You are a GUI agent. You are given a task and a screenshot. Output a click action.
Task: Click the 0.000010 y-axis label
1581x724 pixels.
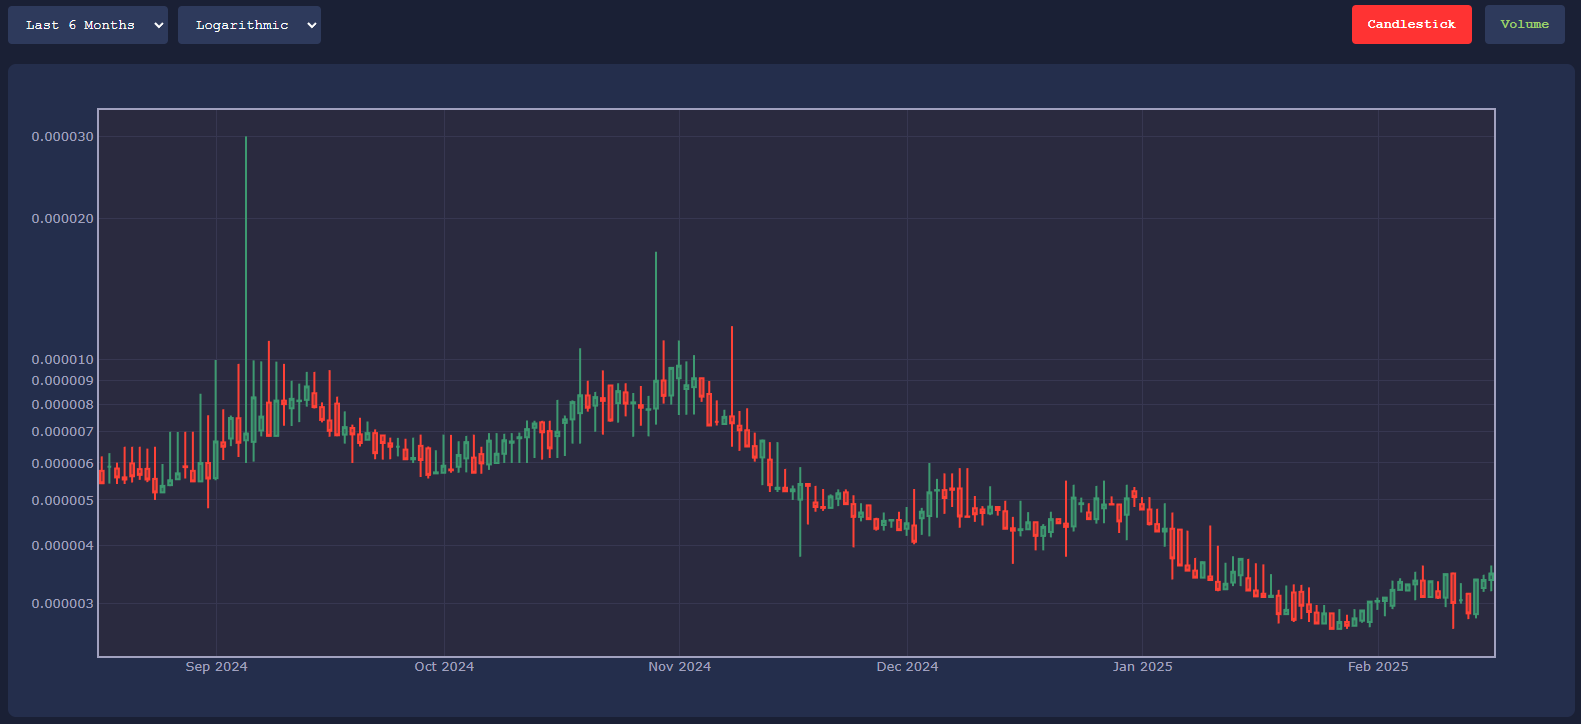[x=63, y=360]
